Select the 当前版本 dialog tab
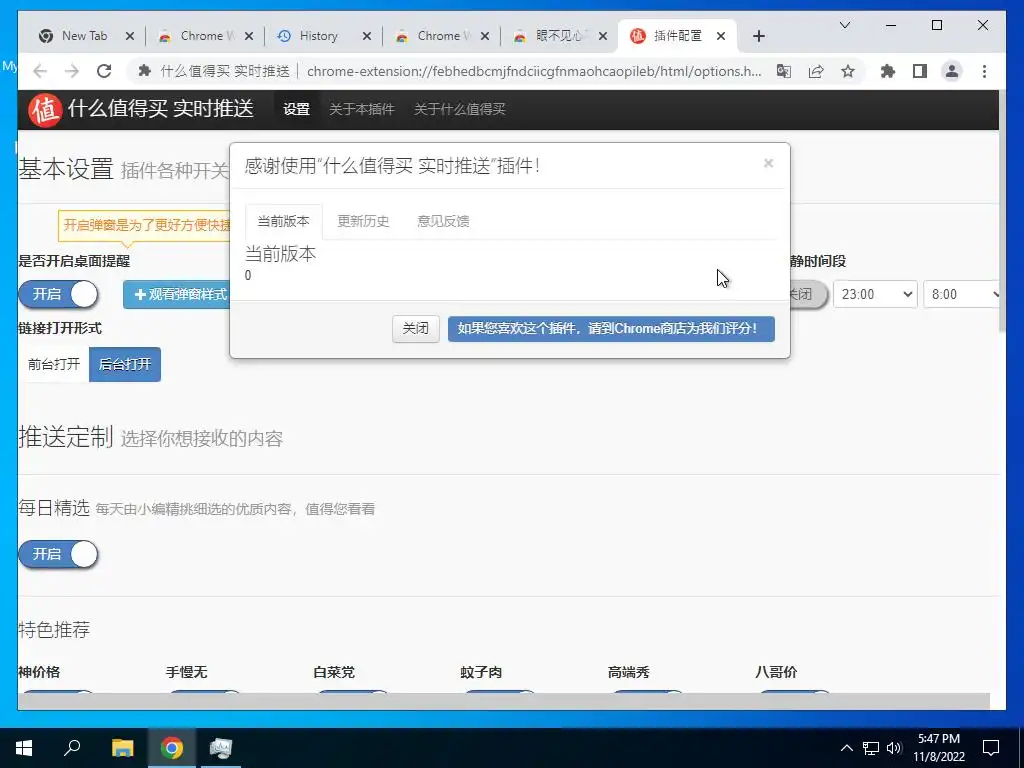This screenshot has height=768, width=1024. click(283, 221)
